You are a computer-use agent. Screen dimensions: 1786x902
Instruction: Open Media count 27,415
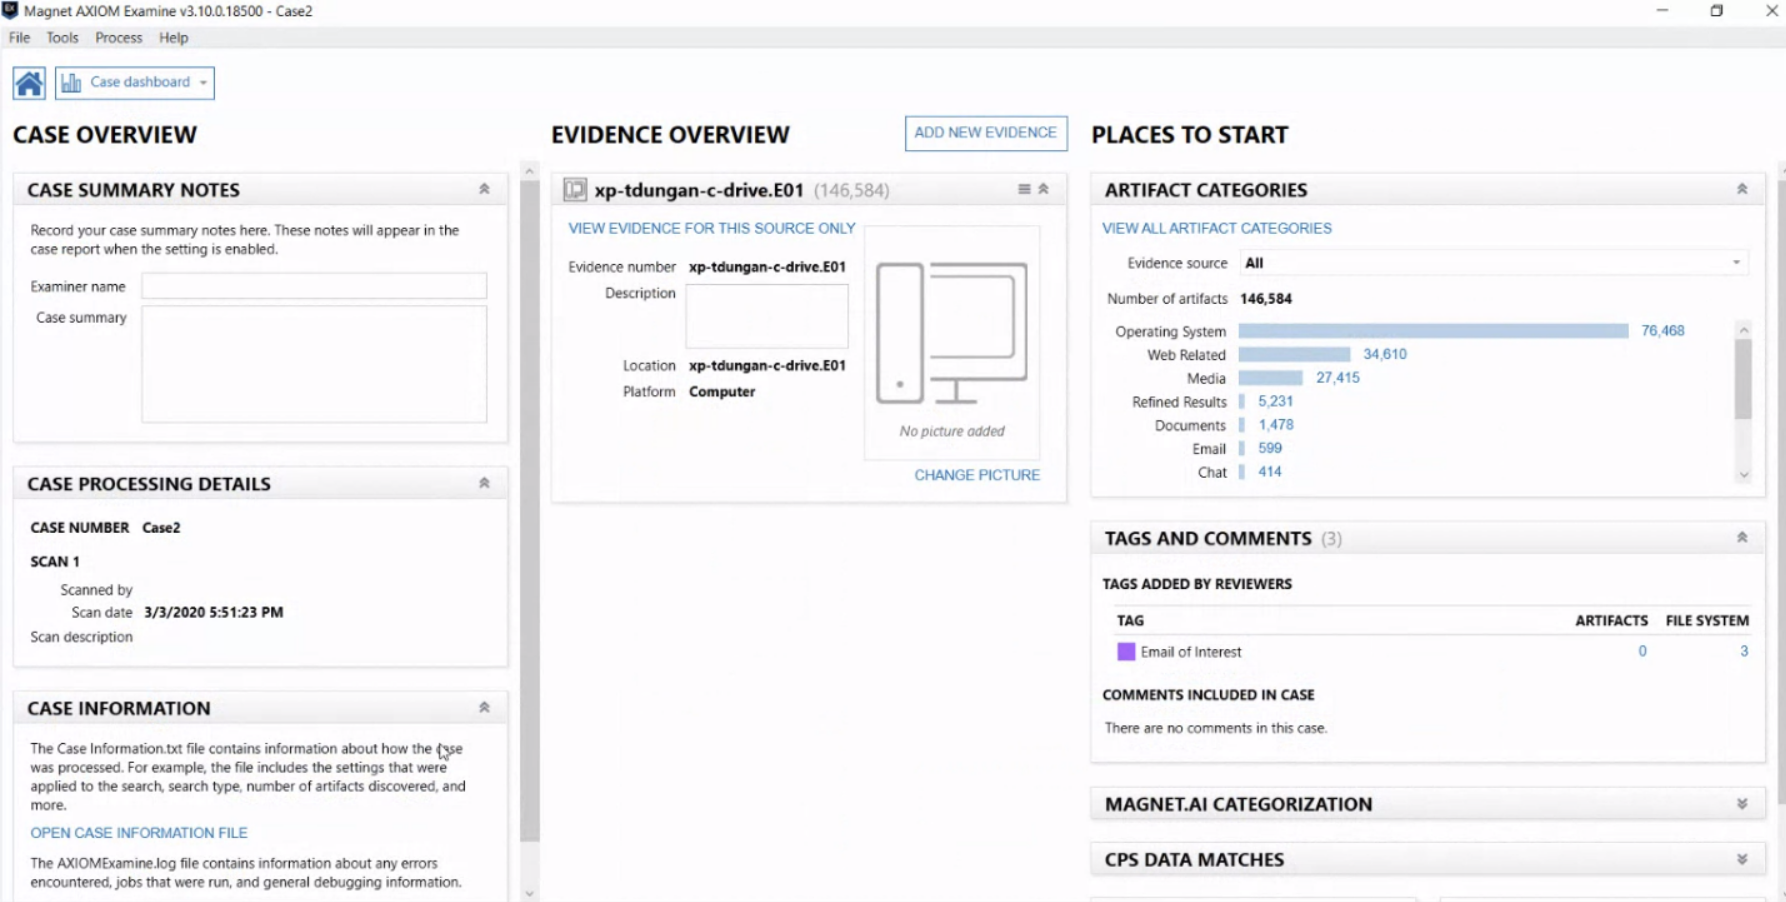tap(1337, 378)
